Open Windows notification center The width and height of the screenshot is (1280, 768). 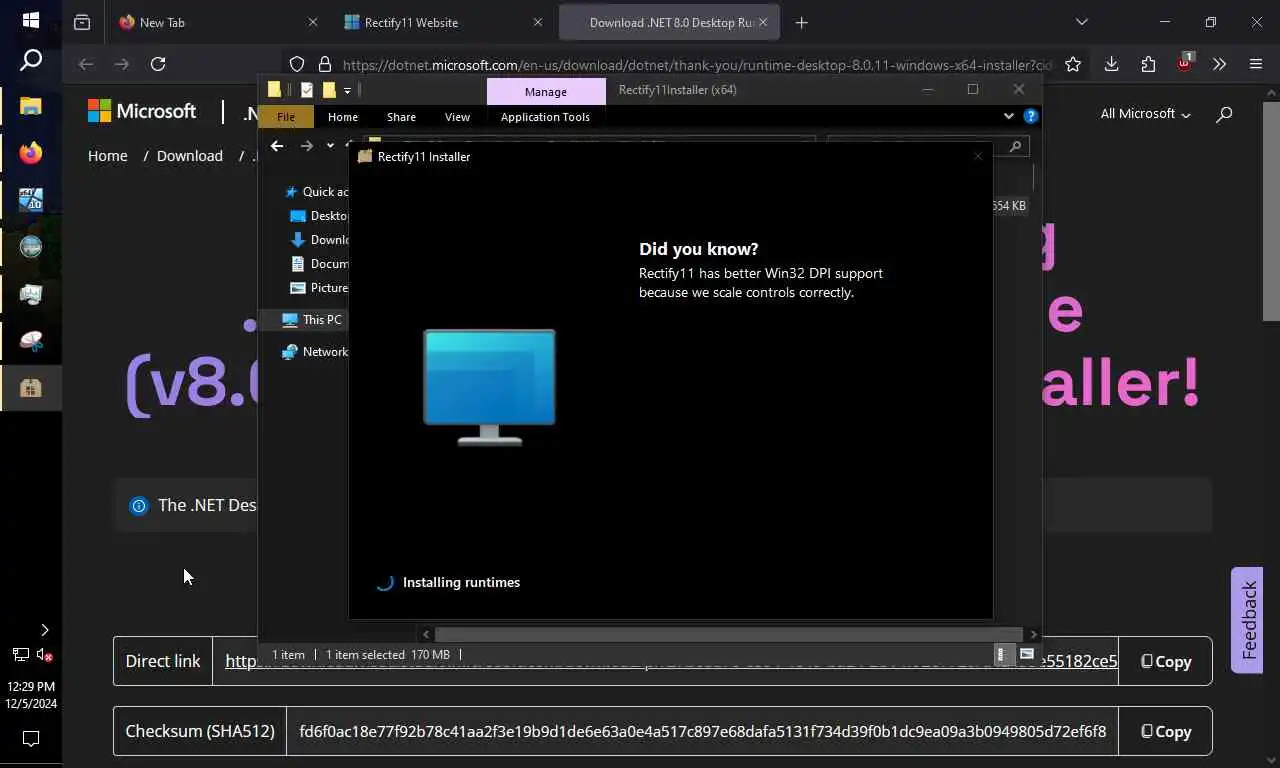(x=31, y=739)
